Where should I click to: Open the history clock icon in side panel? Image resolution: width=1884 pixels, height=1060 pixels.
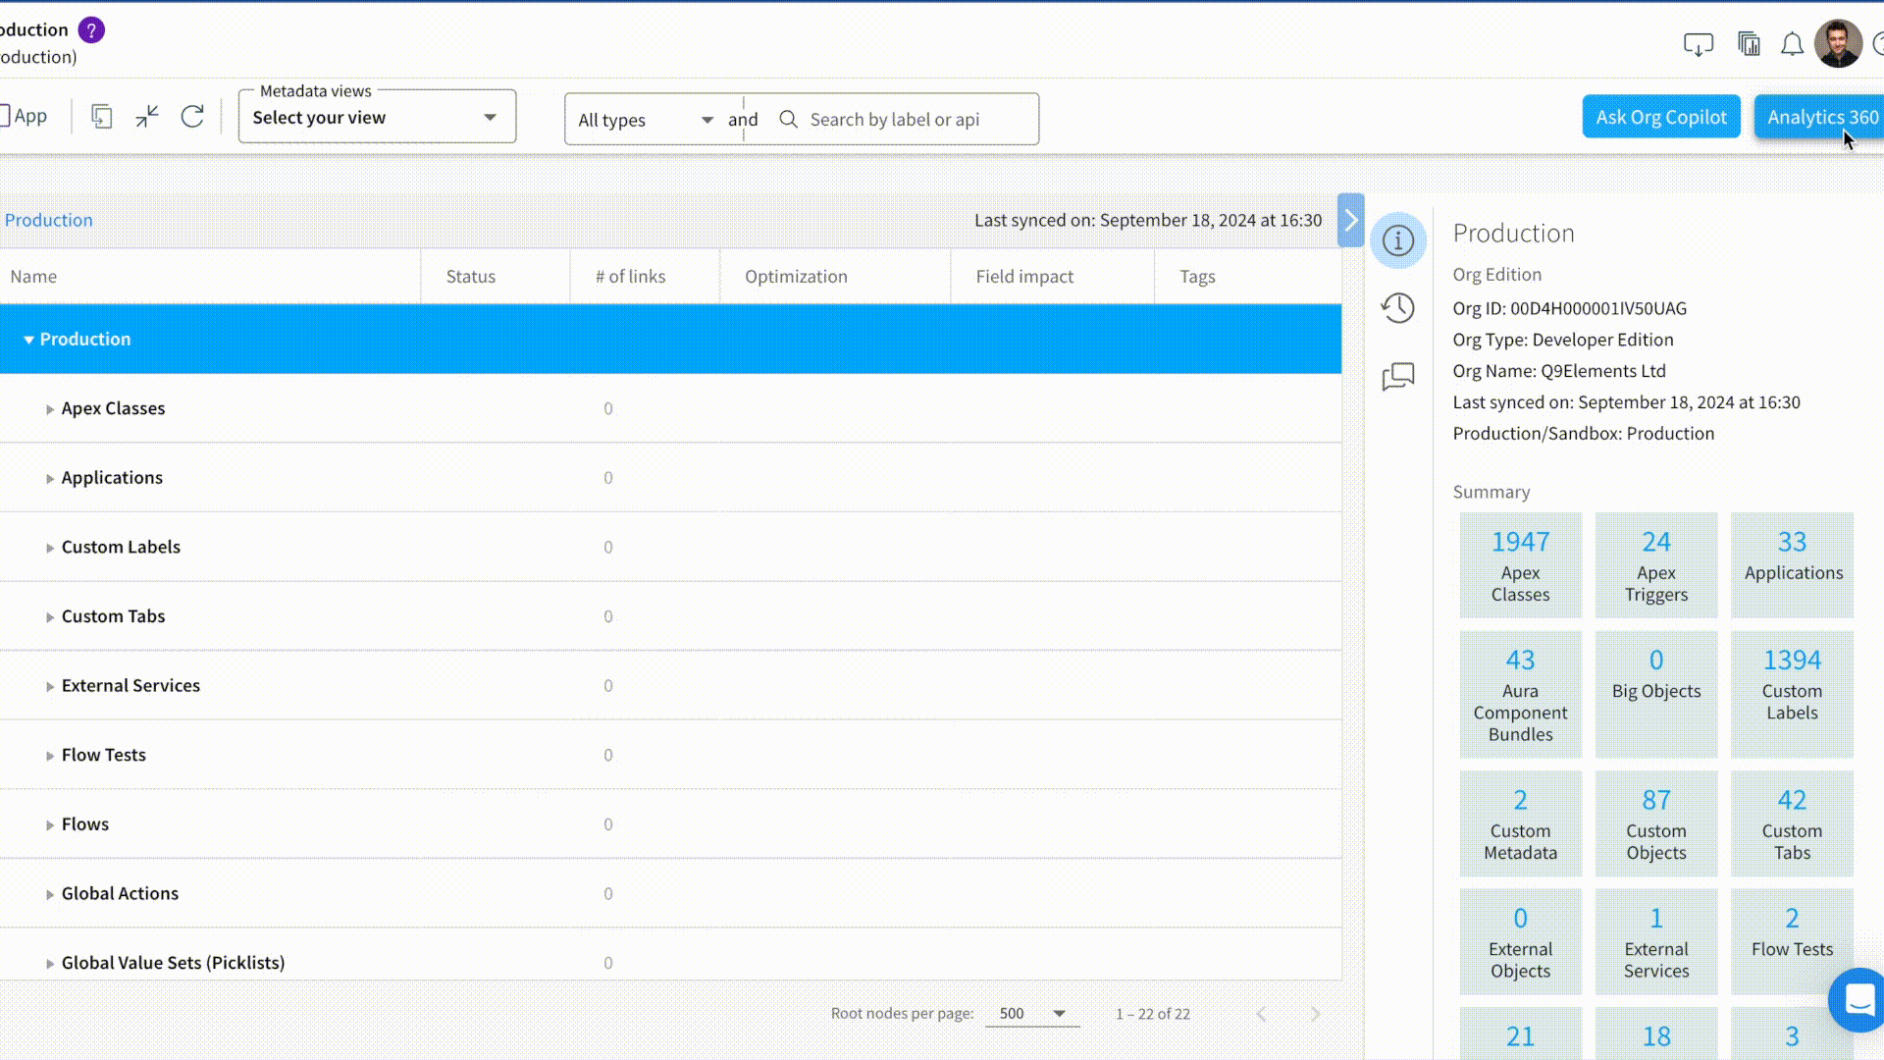[x=1398, y=308]
